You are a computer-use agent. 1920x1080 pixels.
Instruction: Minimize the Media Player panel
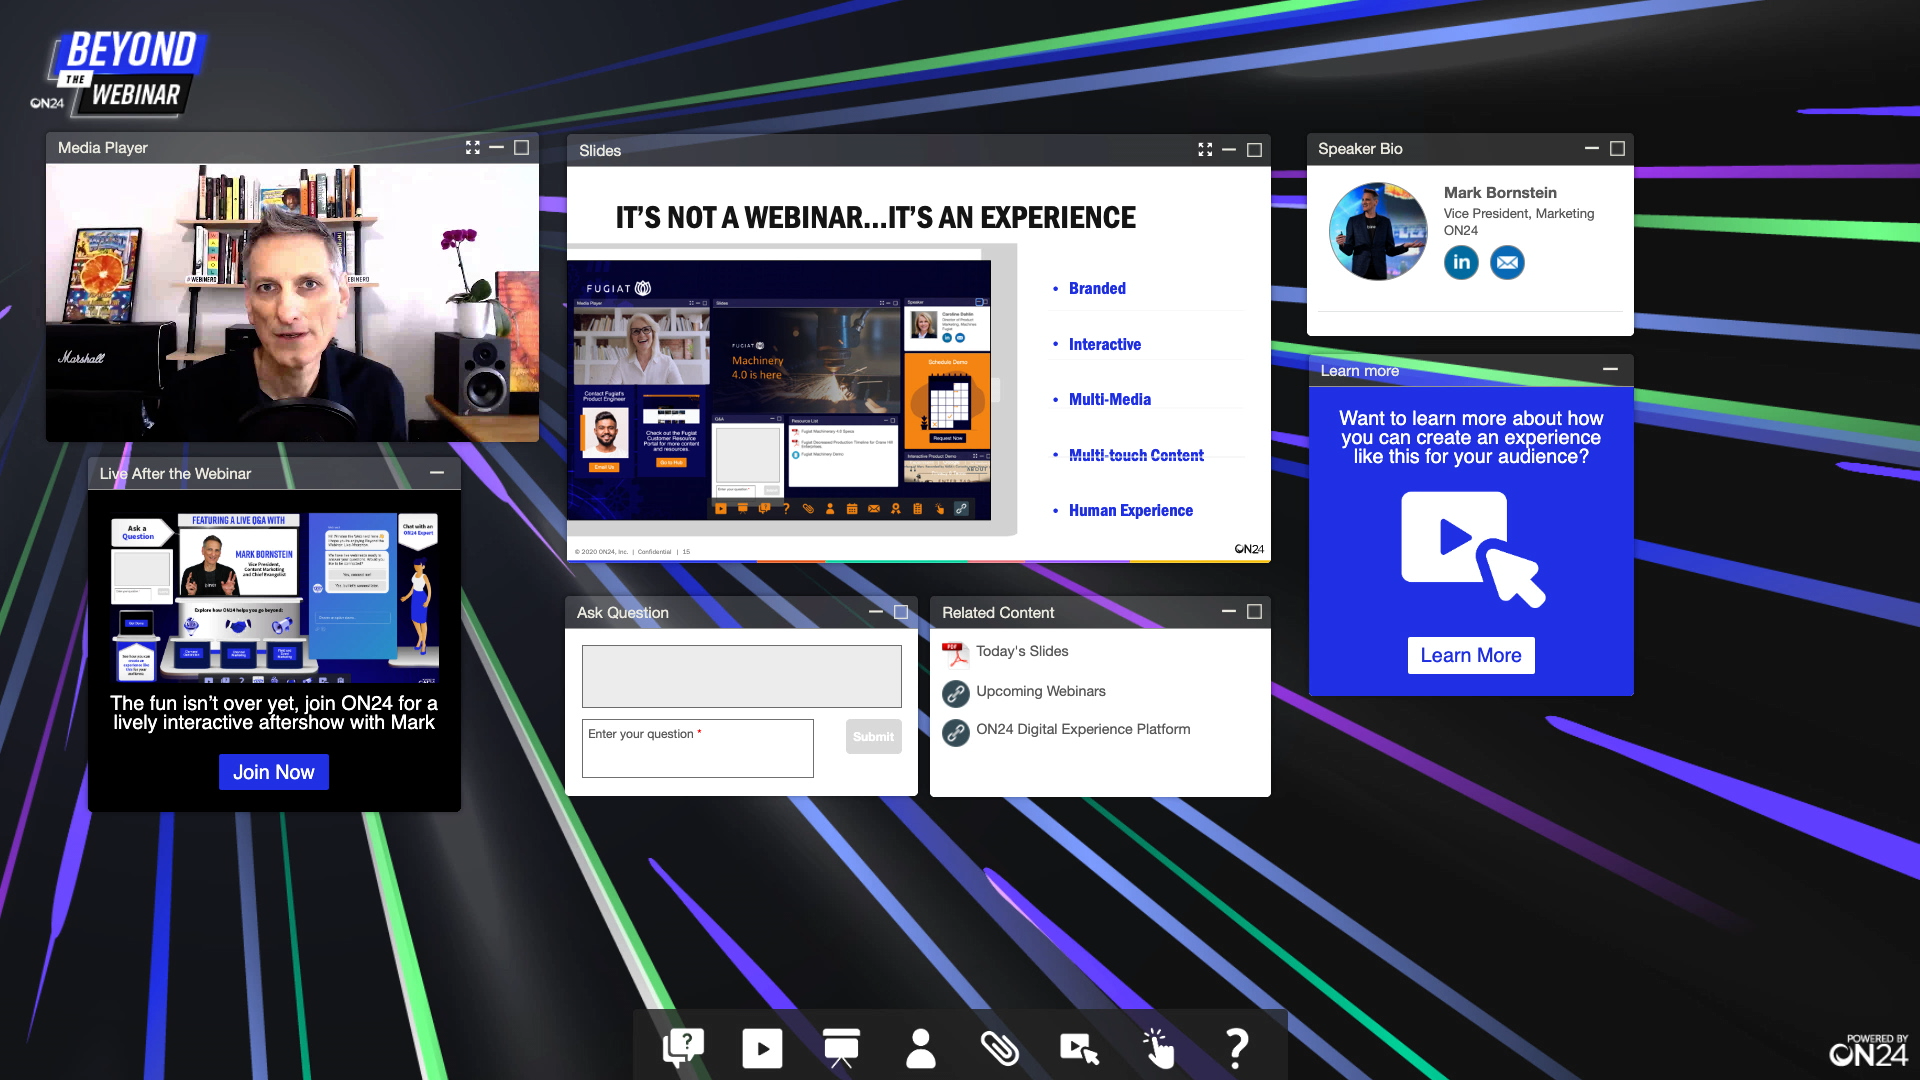point(497,148)
